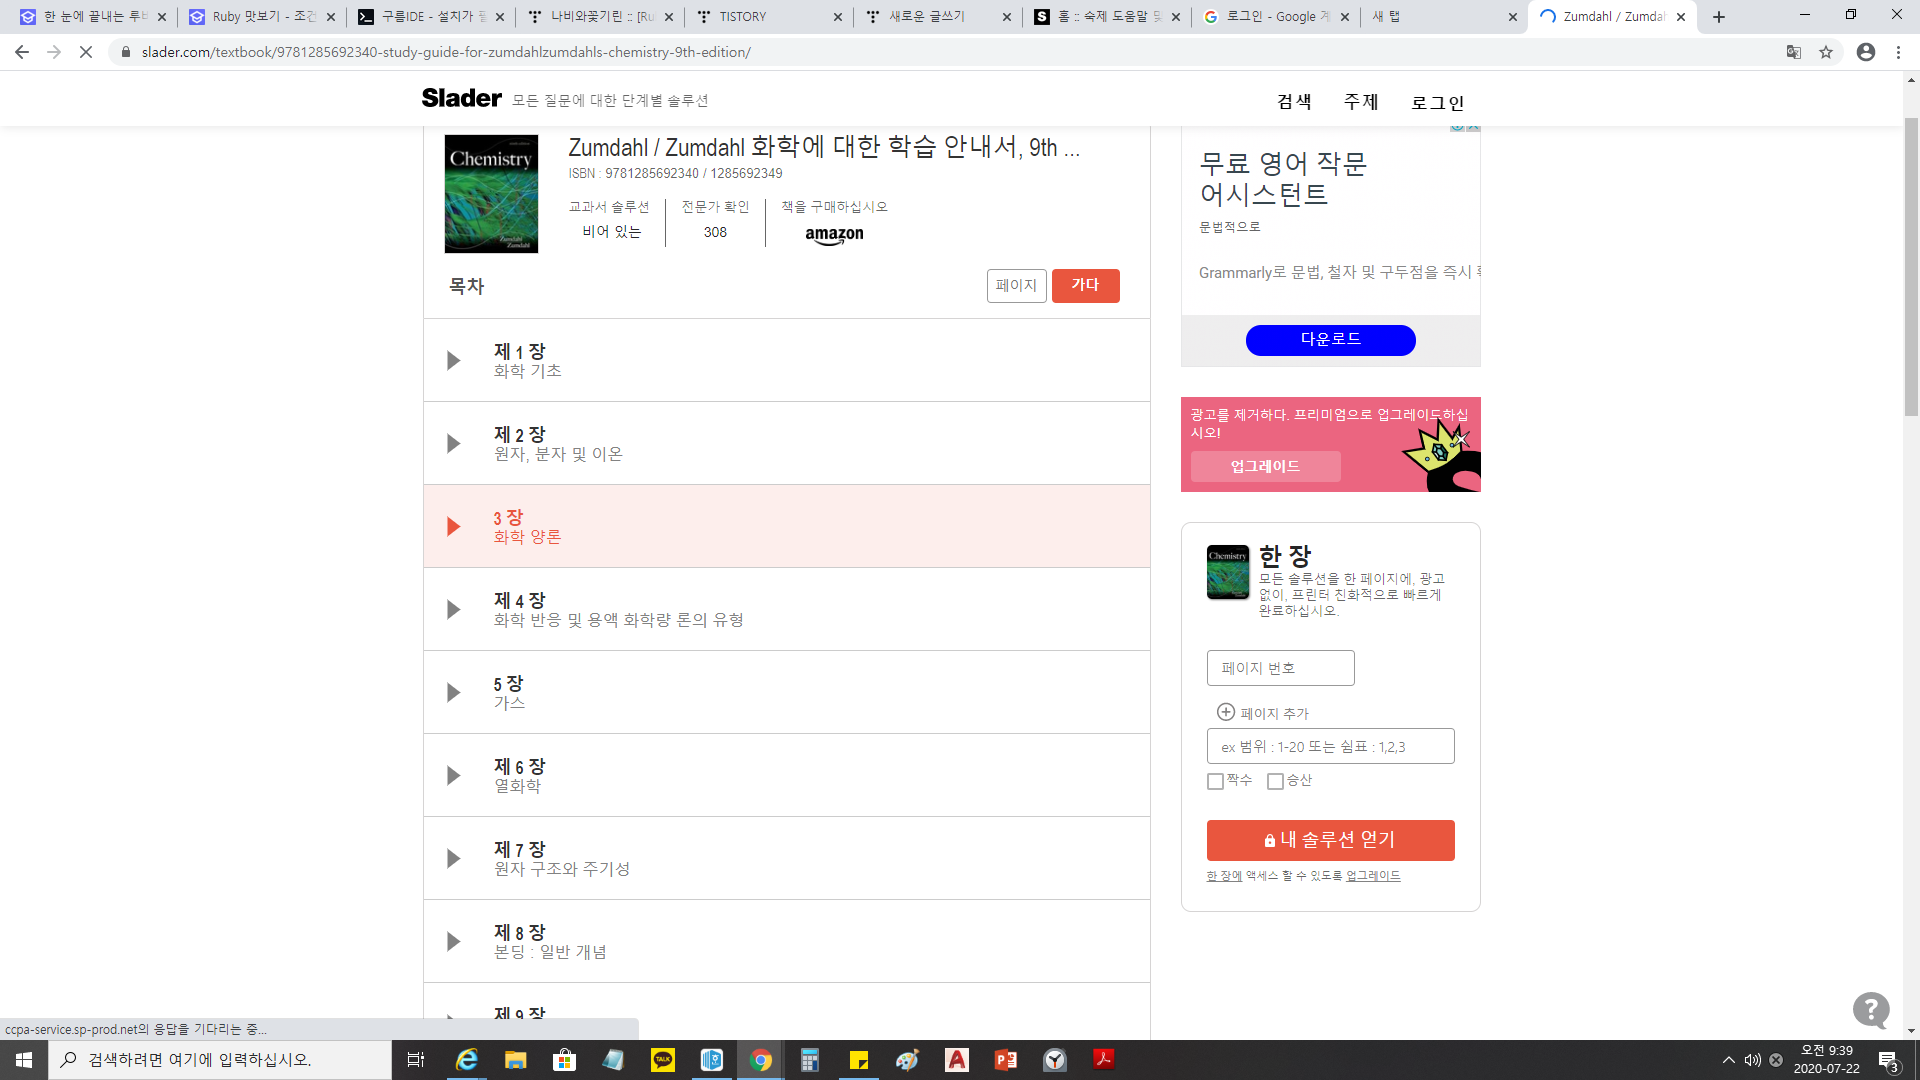Click the red 가다 button
This screenshot has height=1080, width=1920.
(1085, 285)
